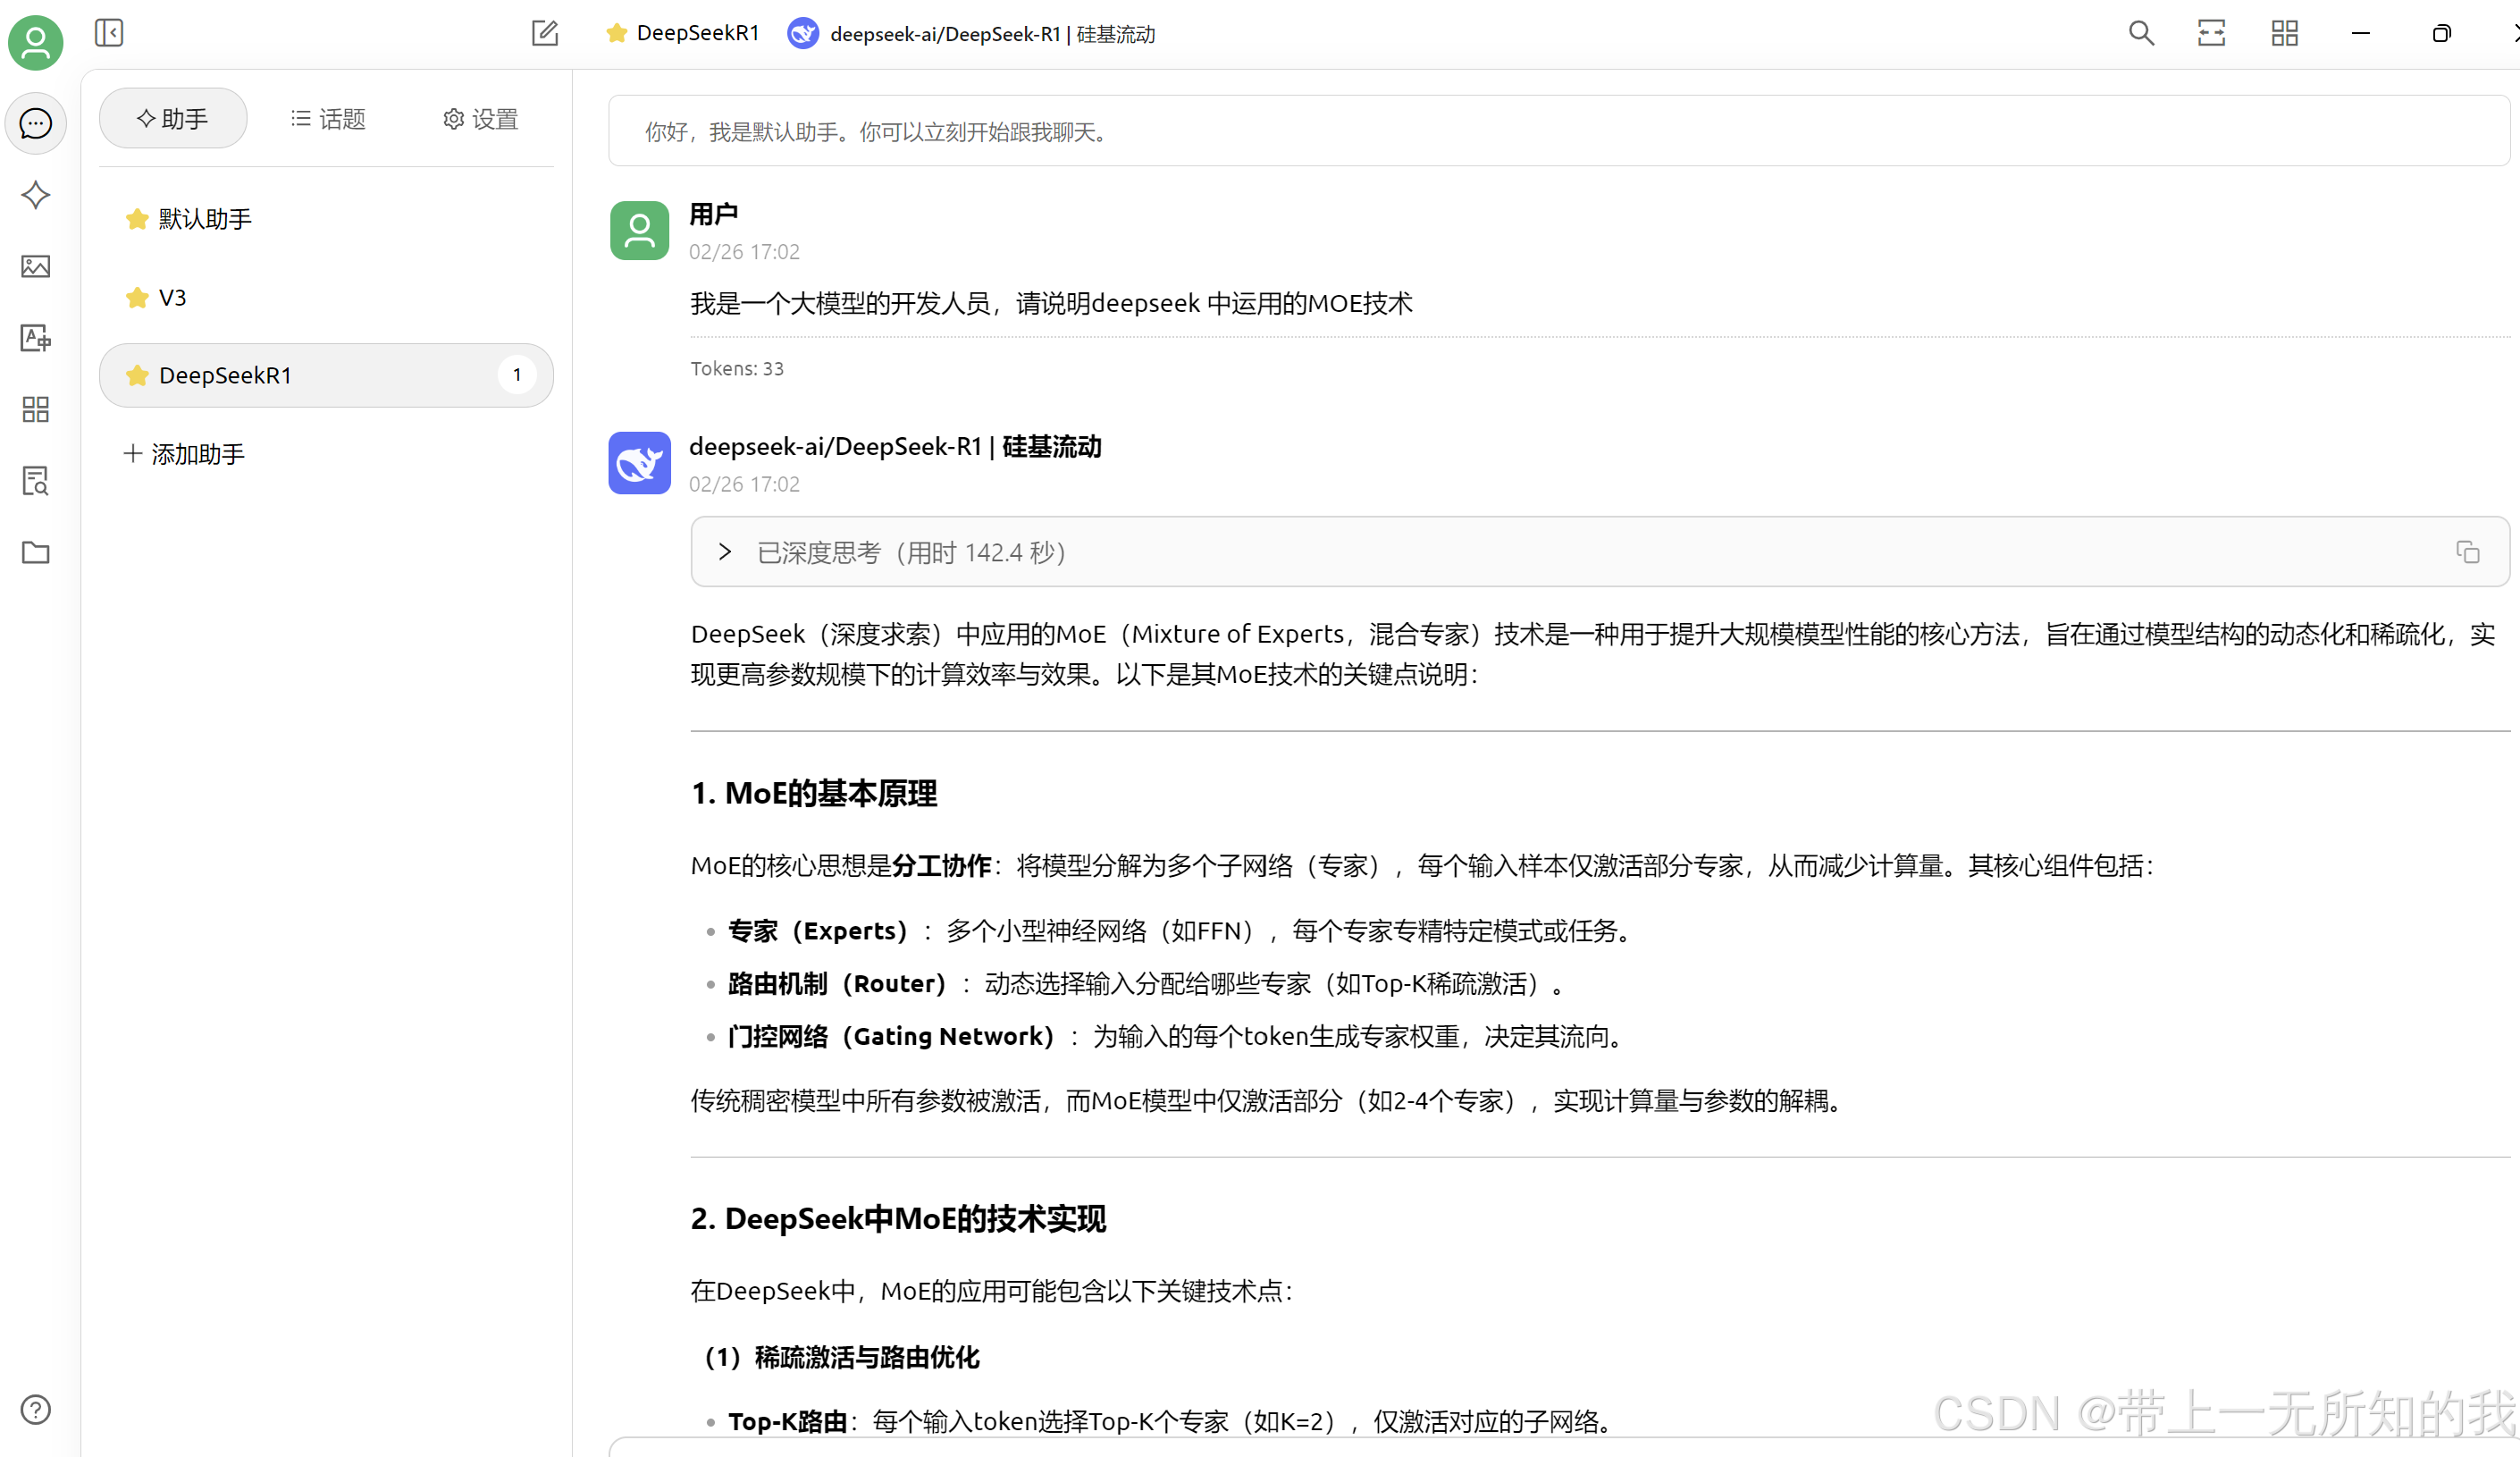
Task: Toggle the narrow message layout icon
Action: tap(2211, 34)
